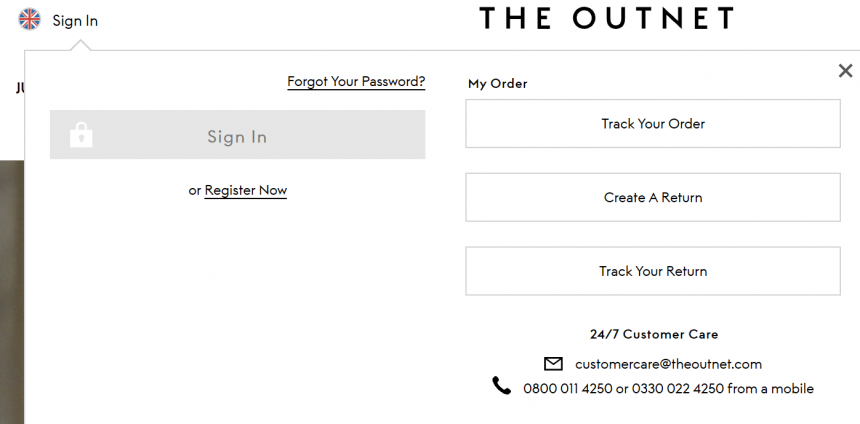Click the 24/7 Customer Care heading
The height and width of the screenshot is (424, 860).
tap(654, 334)
